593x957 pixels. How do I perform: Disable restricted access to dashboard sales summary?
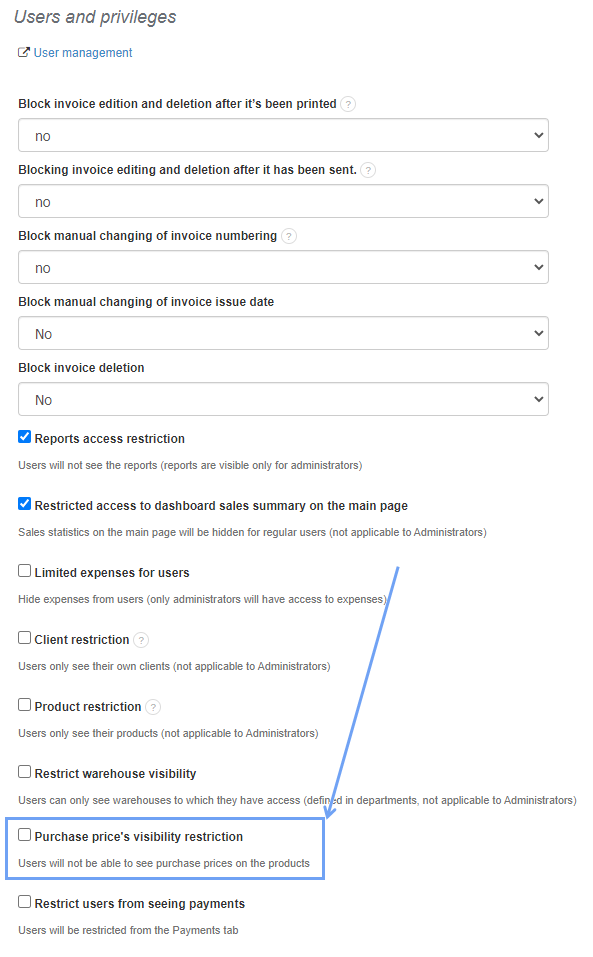[24, 503]
